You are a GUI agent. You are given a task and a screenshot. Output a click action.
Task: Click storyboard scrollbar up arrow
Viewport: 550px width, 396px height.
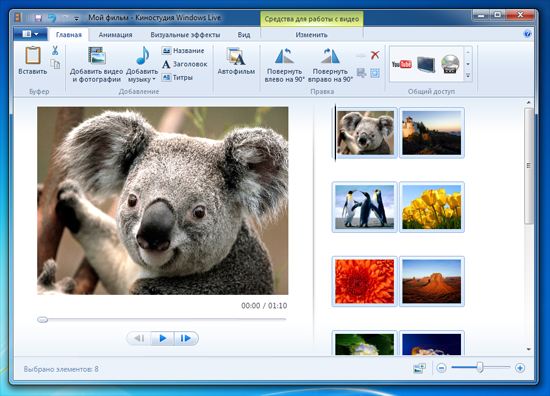529,102
